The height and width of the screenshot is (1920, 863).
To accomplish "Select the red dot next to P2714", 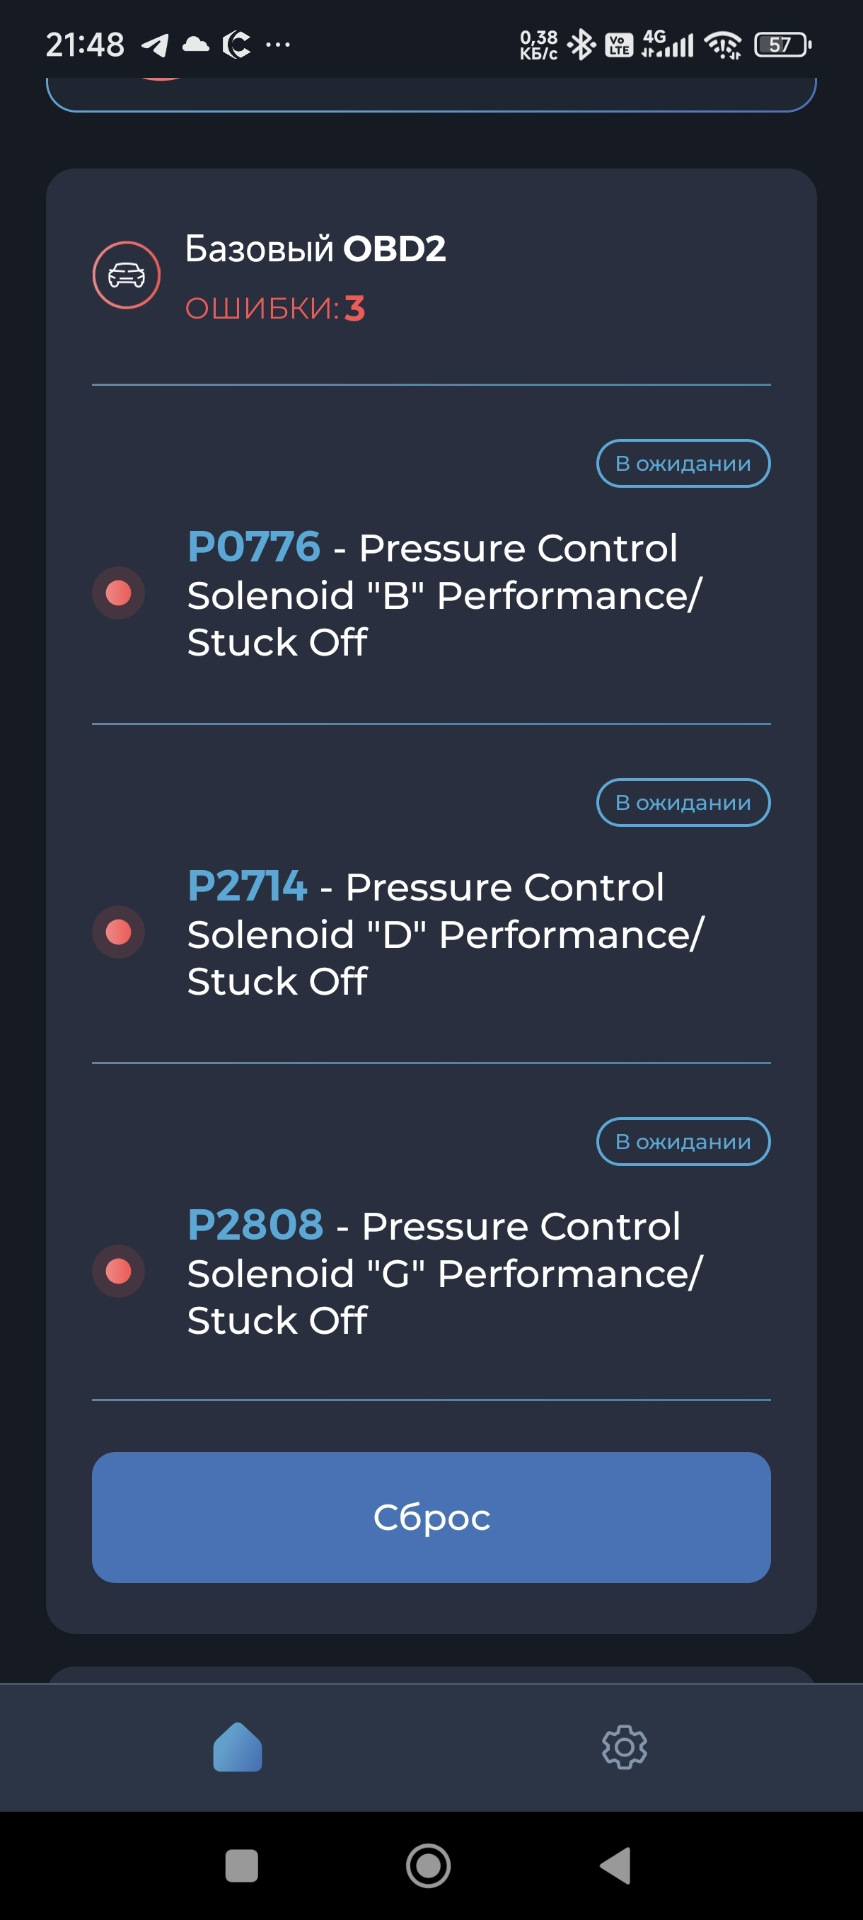I will 119,932.
